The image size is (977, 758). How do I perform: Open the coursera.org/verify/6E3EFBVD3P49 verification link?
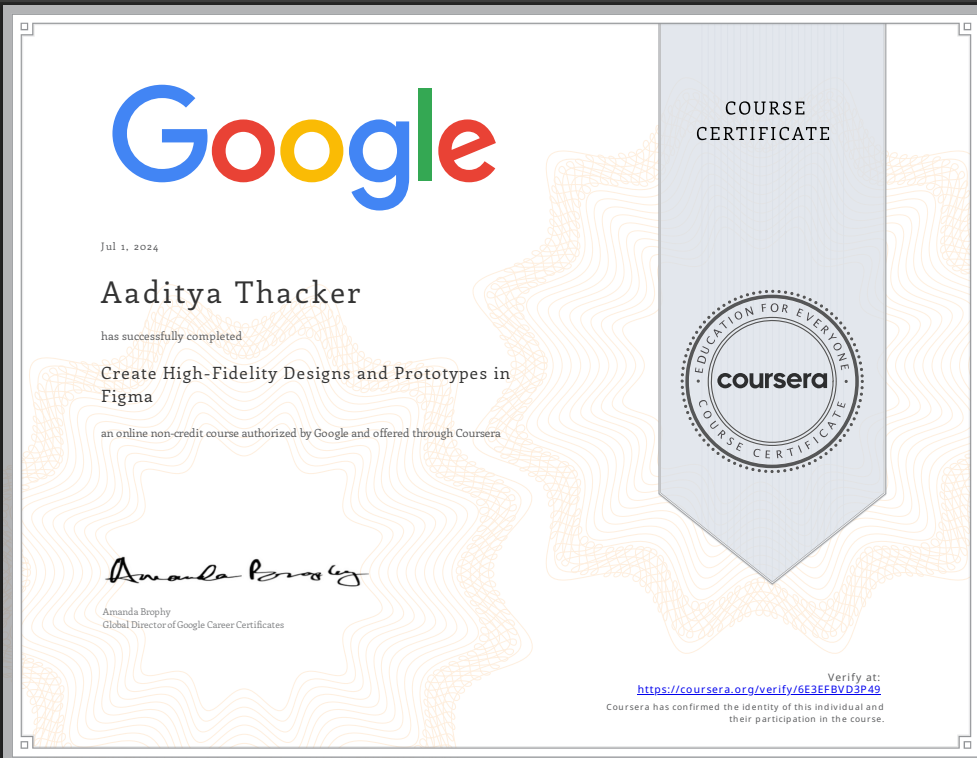pos(758,689)
